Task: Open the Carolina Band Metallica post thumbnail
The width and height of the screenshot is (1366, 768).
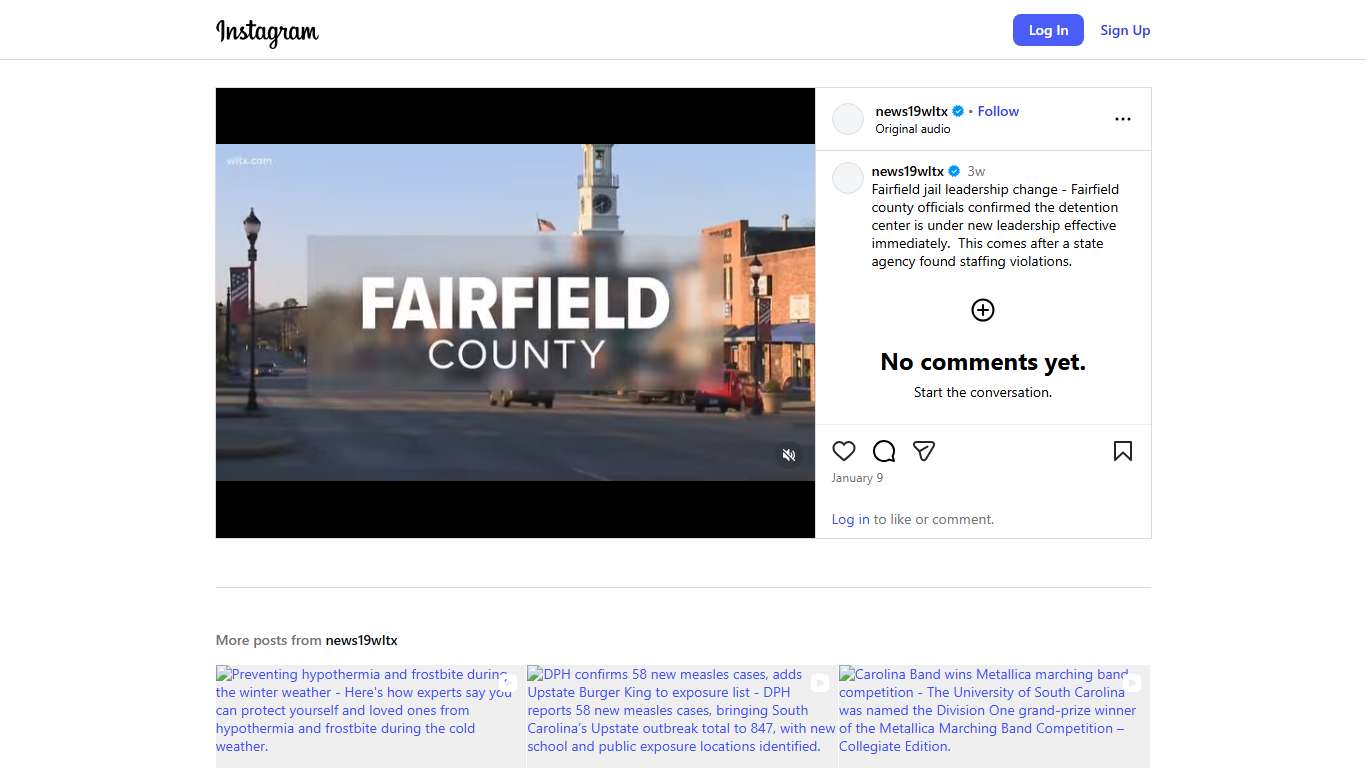Action: point(994,715)
